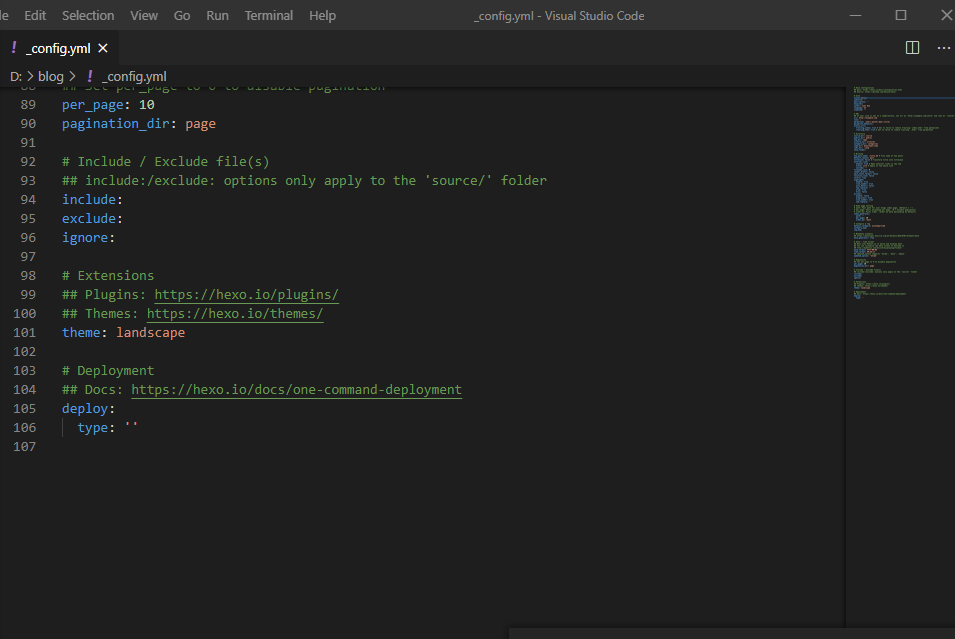
Task: Open the editor More Actions menu
Action: [943, 48]
